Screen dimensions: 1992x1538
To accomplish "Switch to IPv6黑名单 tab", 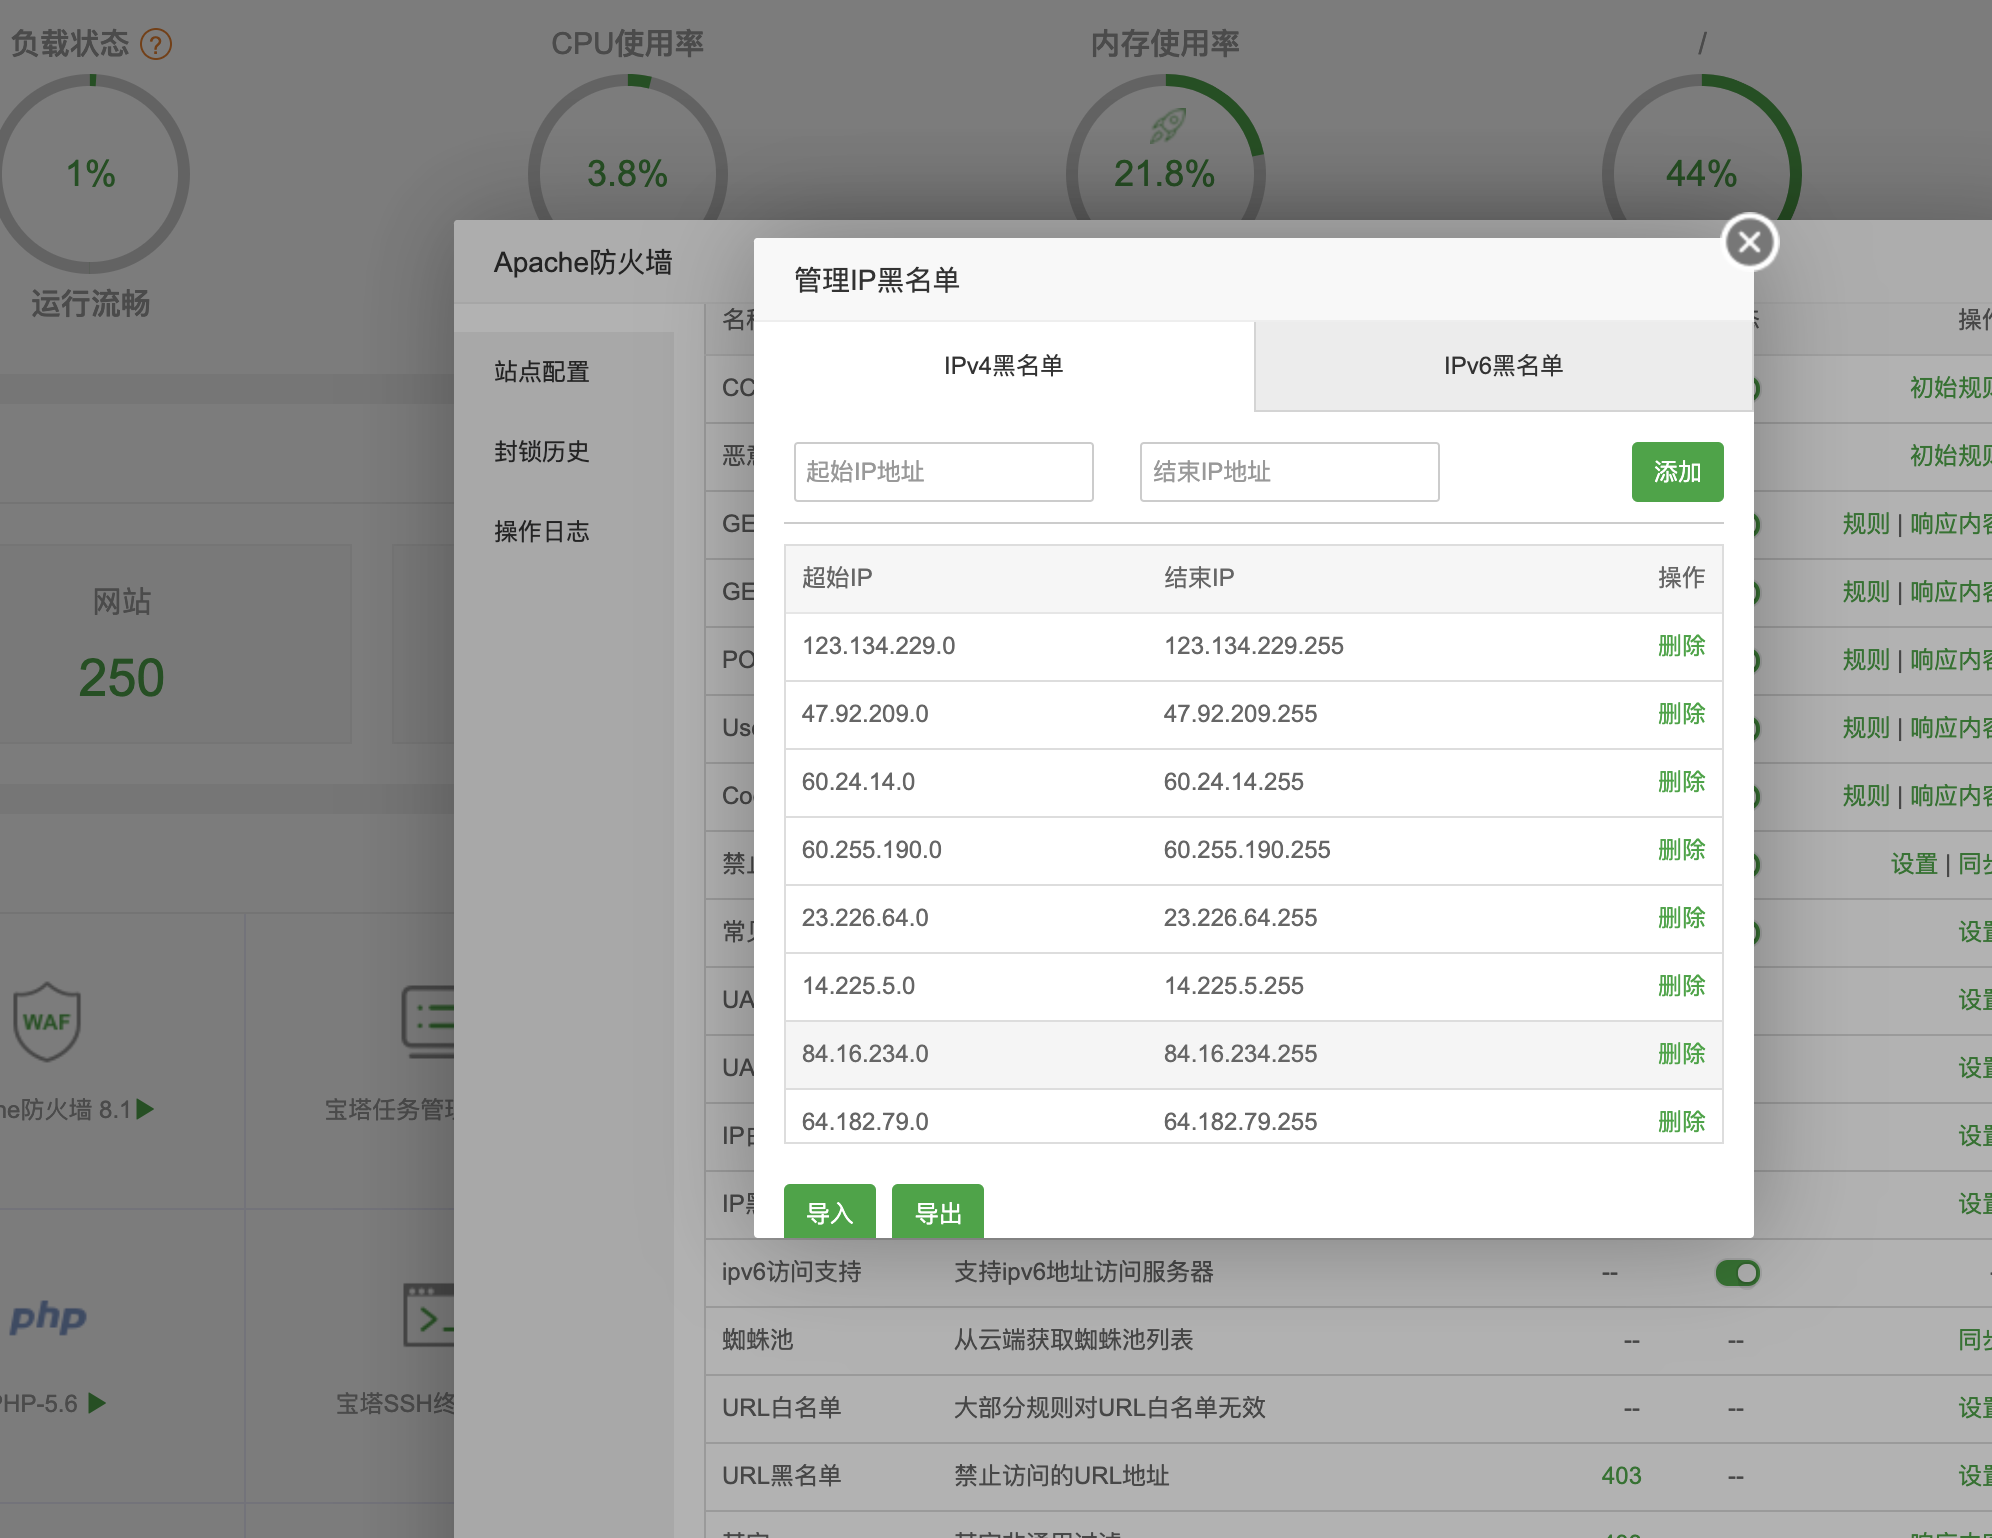I will pos(1503,366).
